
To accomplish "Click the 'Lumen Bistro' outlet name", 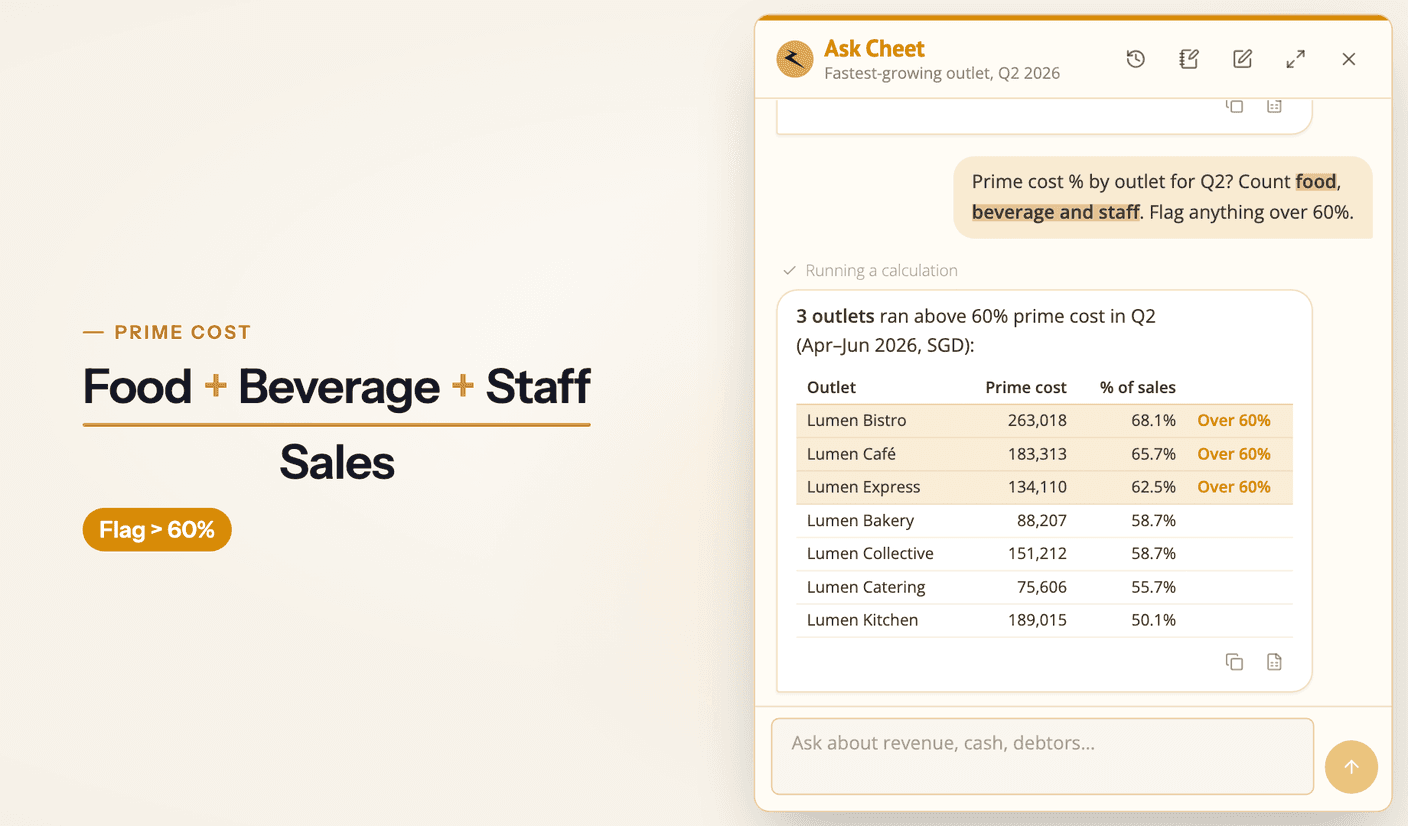I will (x=857, y=421).
